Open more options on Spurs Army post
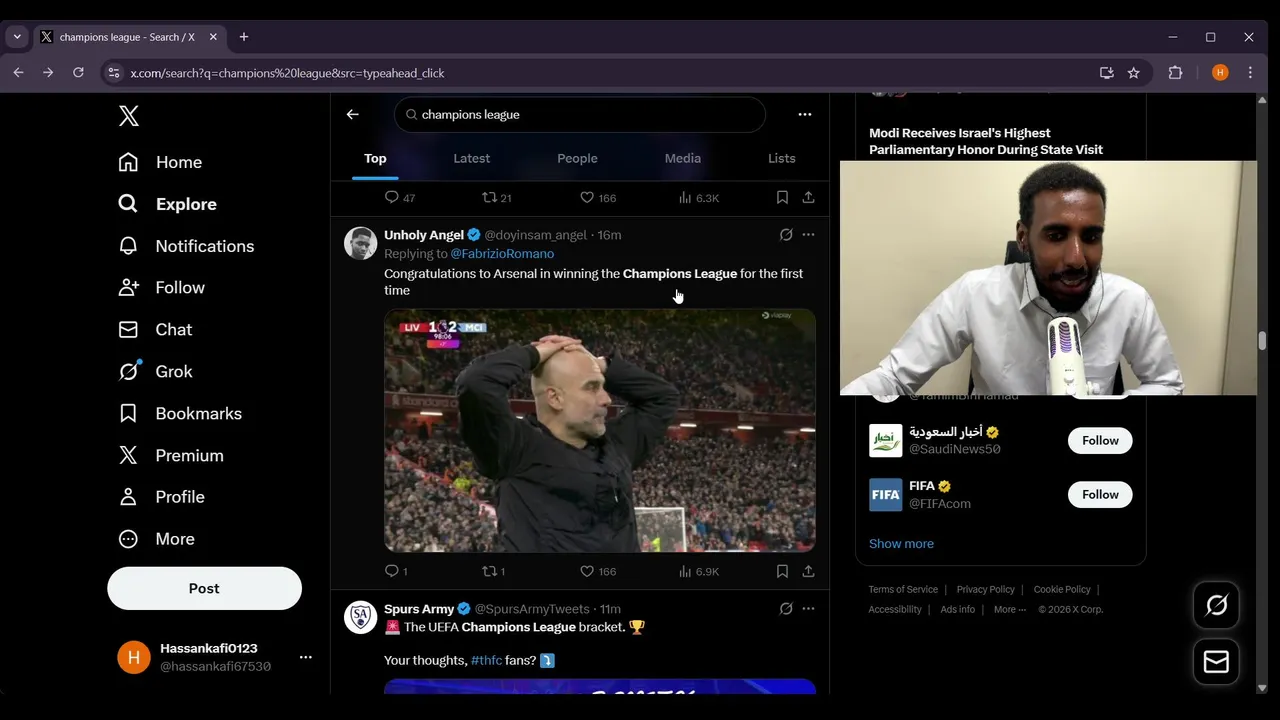 click(808, 609)
